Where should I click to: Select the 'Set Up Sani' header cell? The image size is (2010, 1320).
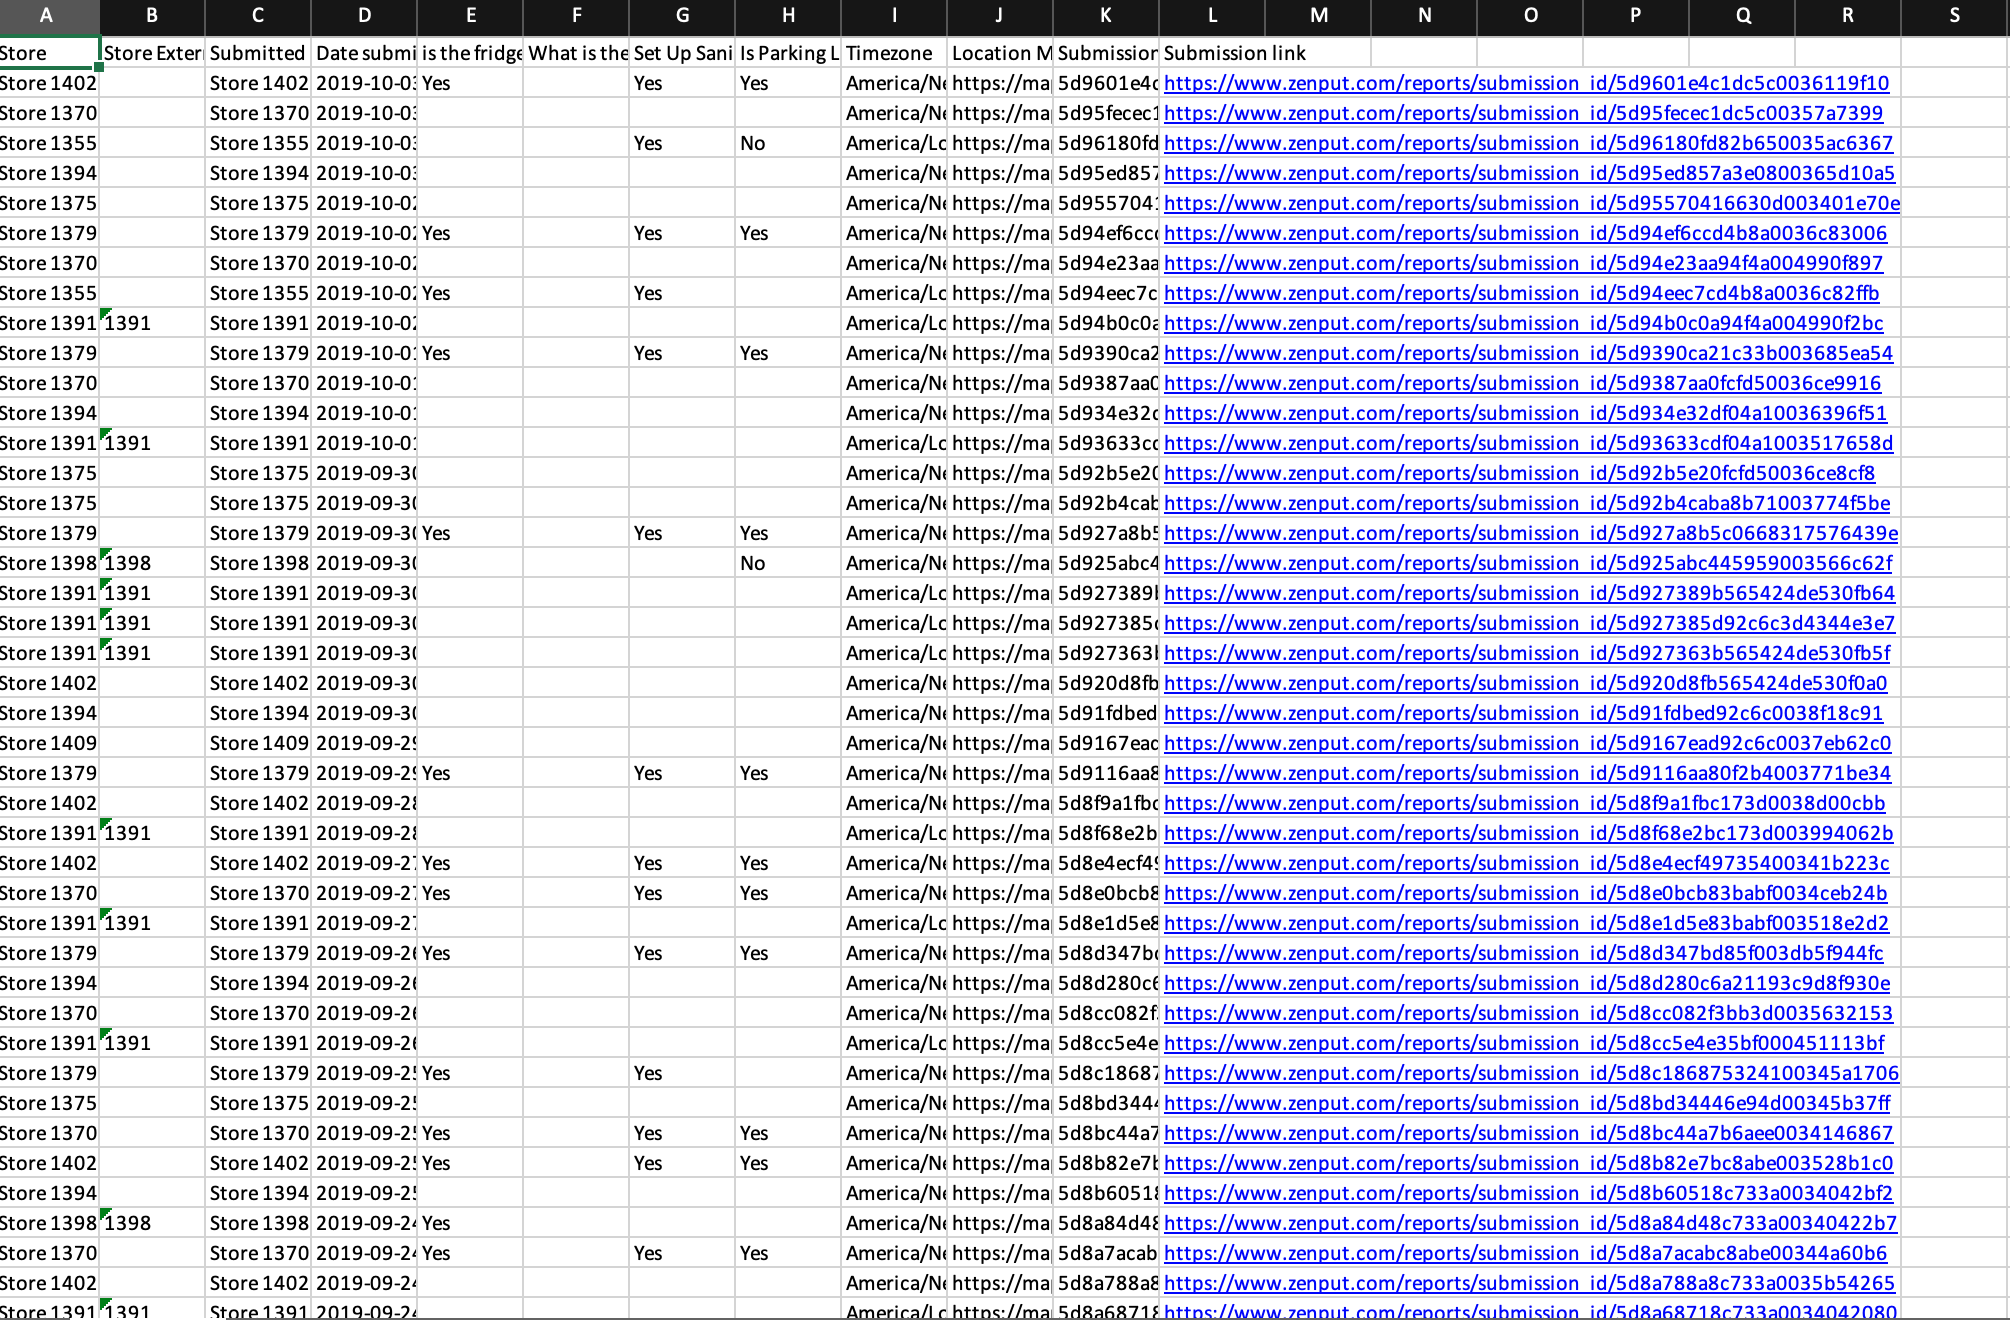click(681, 53)
